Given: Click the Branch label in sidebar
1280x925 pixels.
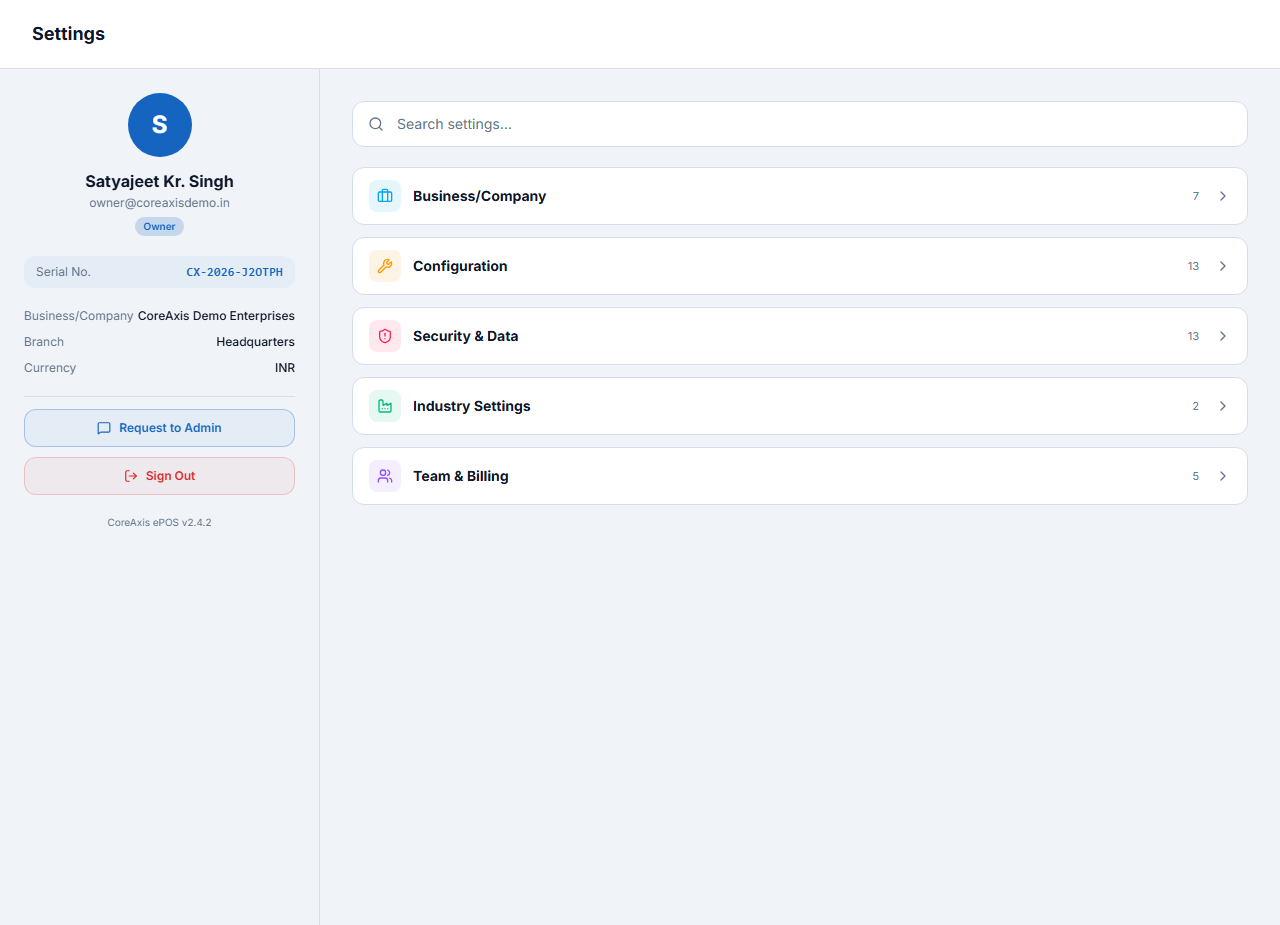Looking at the screenshot, I should [x=44, y=342].
